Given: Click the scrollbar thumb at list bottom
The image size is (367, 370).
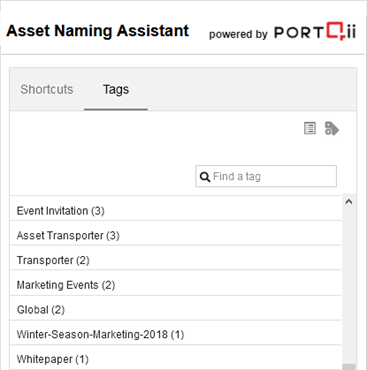Looking at the screenshot, I should coord(349,366).
